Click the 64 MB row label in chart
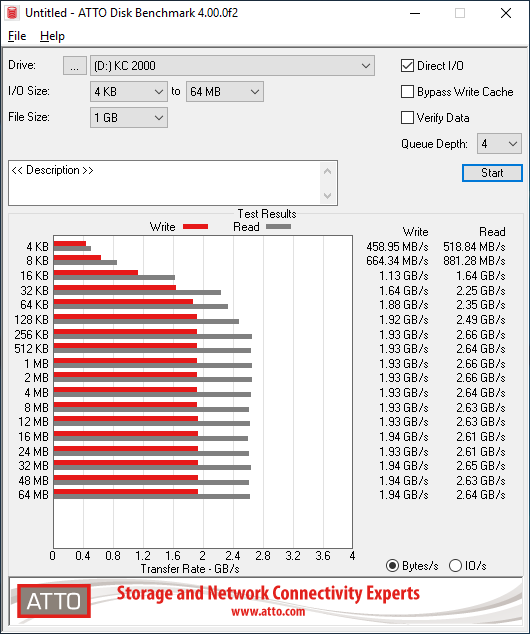This screenshot has width=530, height=634. point(34,495)
